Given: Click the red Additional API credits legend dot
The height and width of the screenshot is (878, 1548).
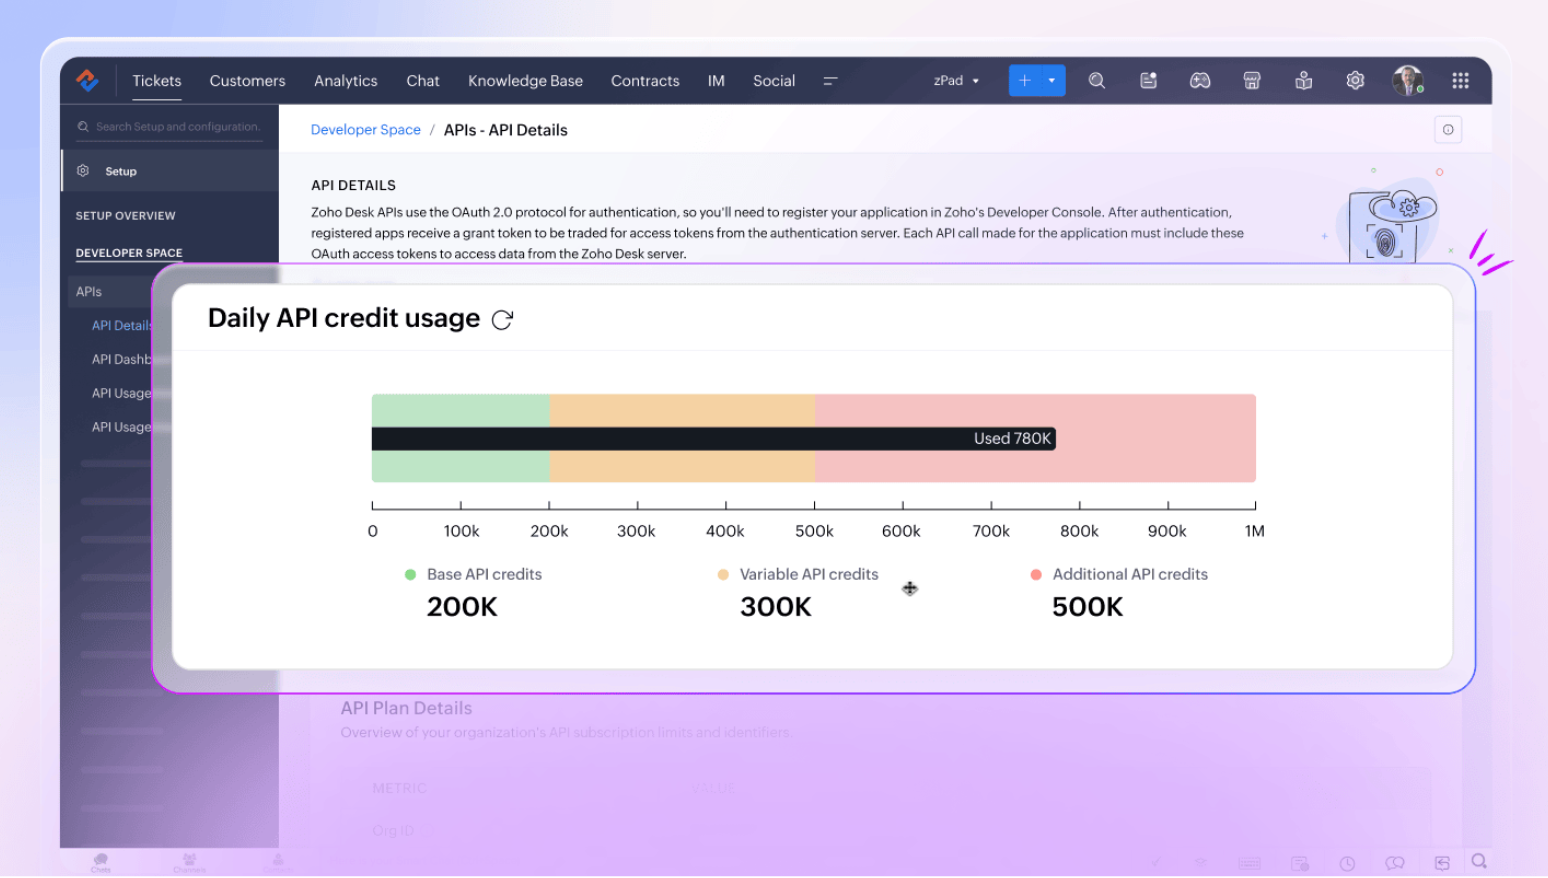Looking at the screenshot, I should tap(1036, 575).
